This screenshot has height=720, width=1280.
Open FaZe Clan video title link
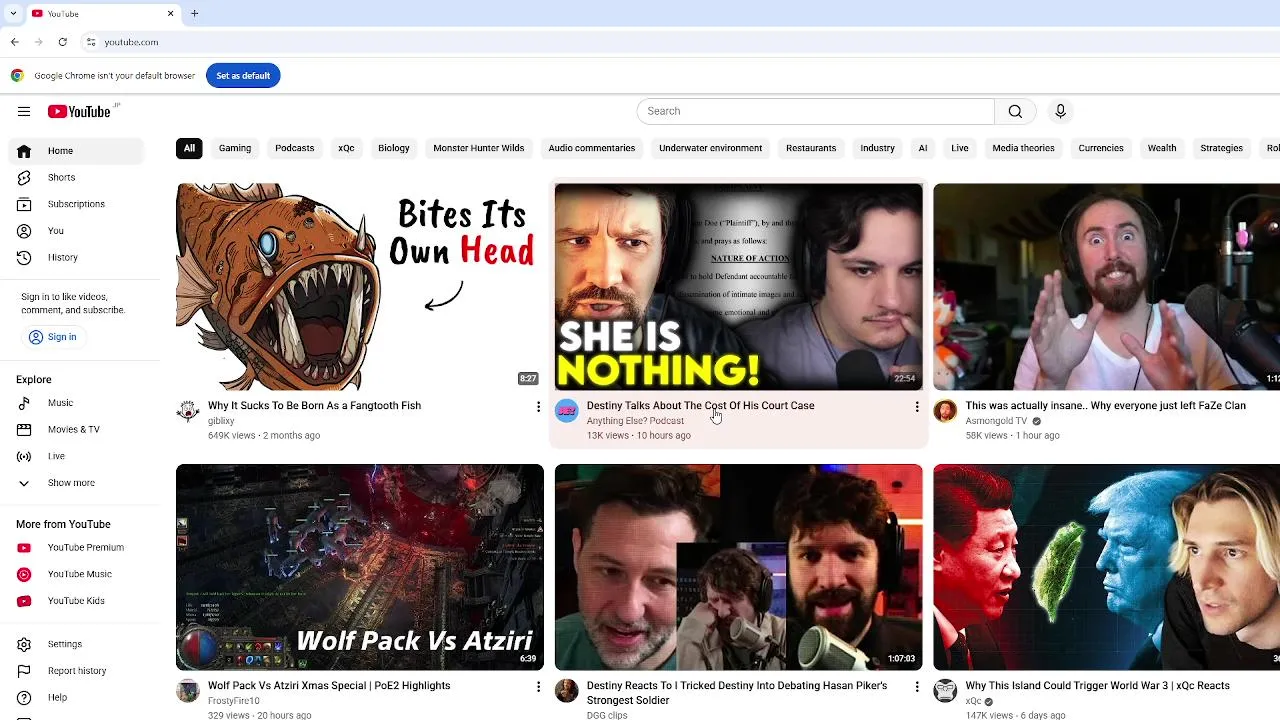pos(1105,406)
